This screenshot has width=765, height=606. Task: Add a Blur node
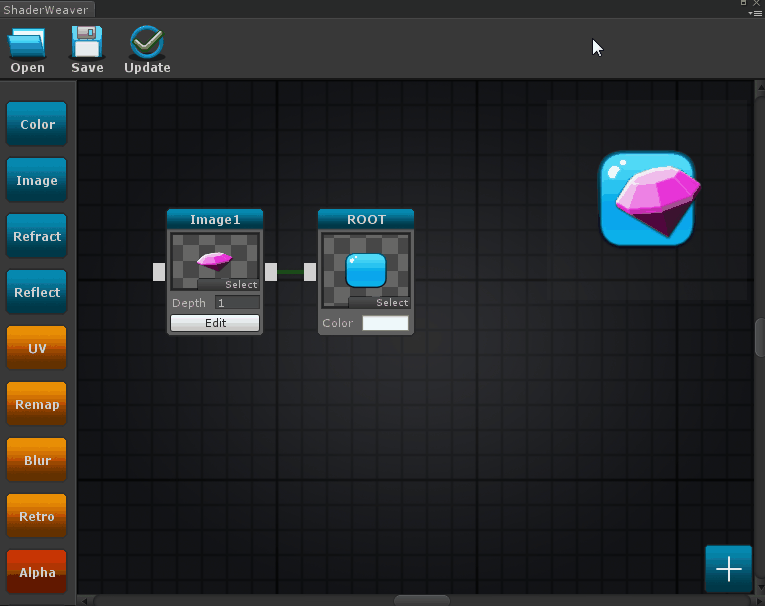click(37, 460)
